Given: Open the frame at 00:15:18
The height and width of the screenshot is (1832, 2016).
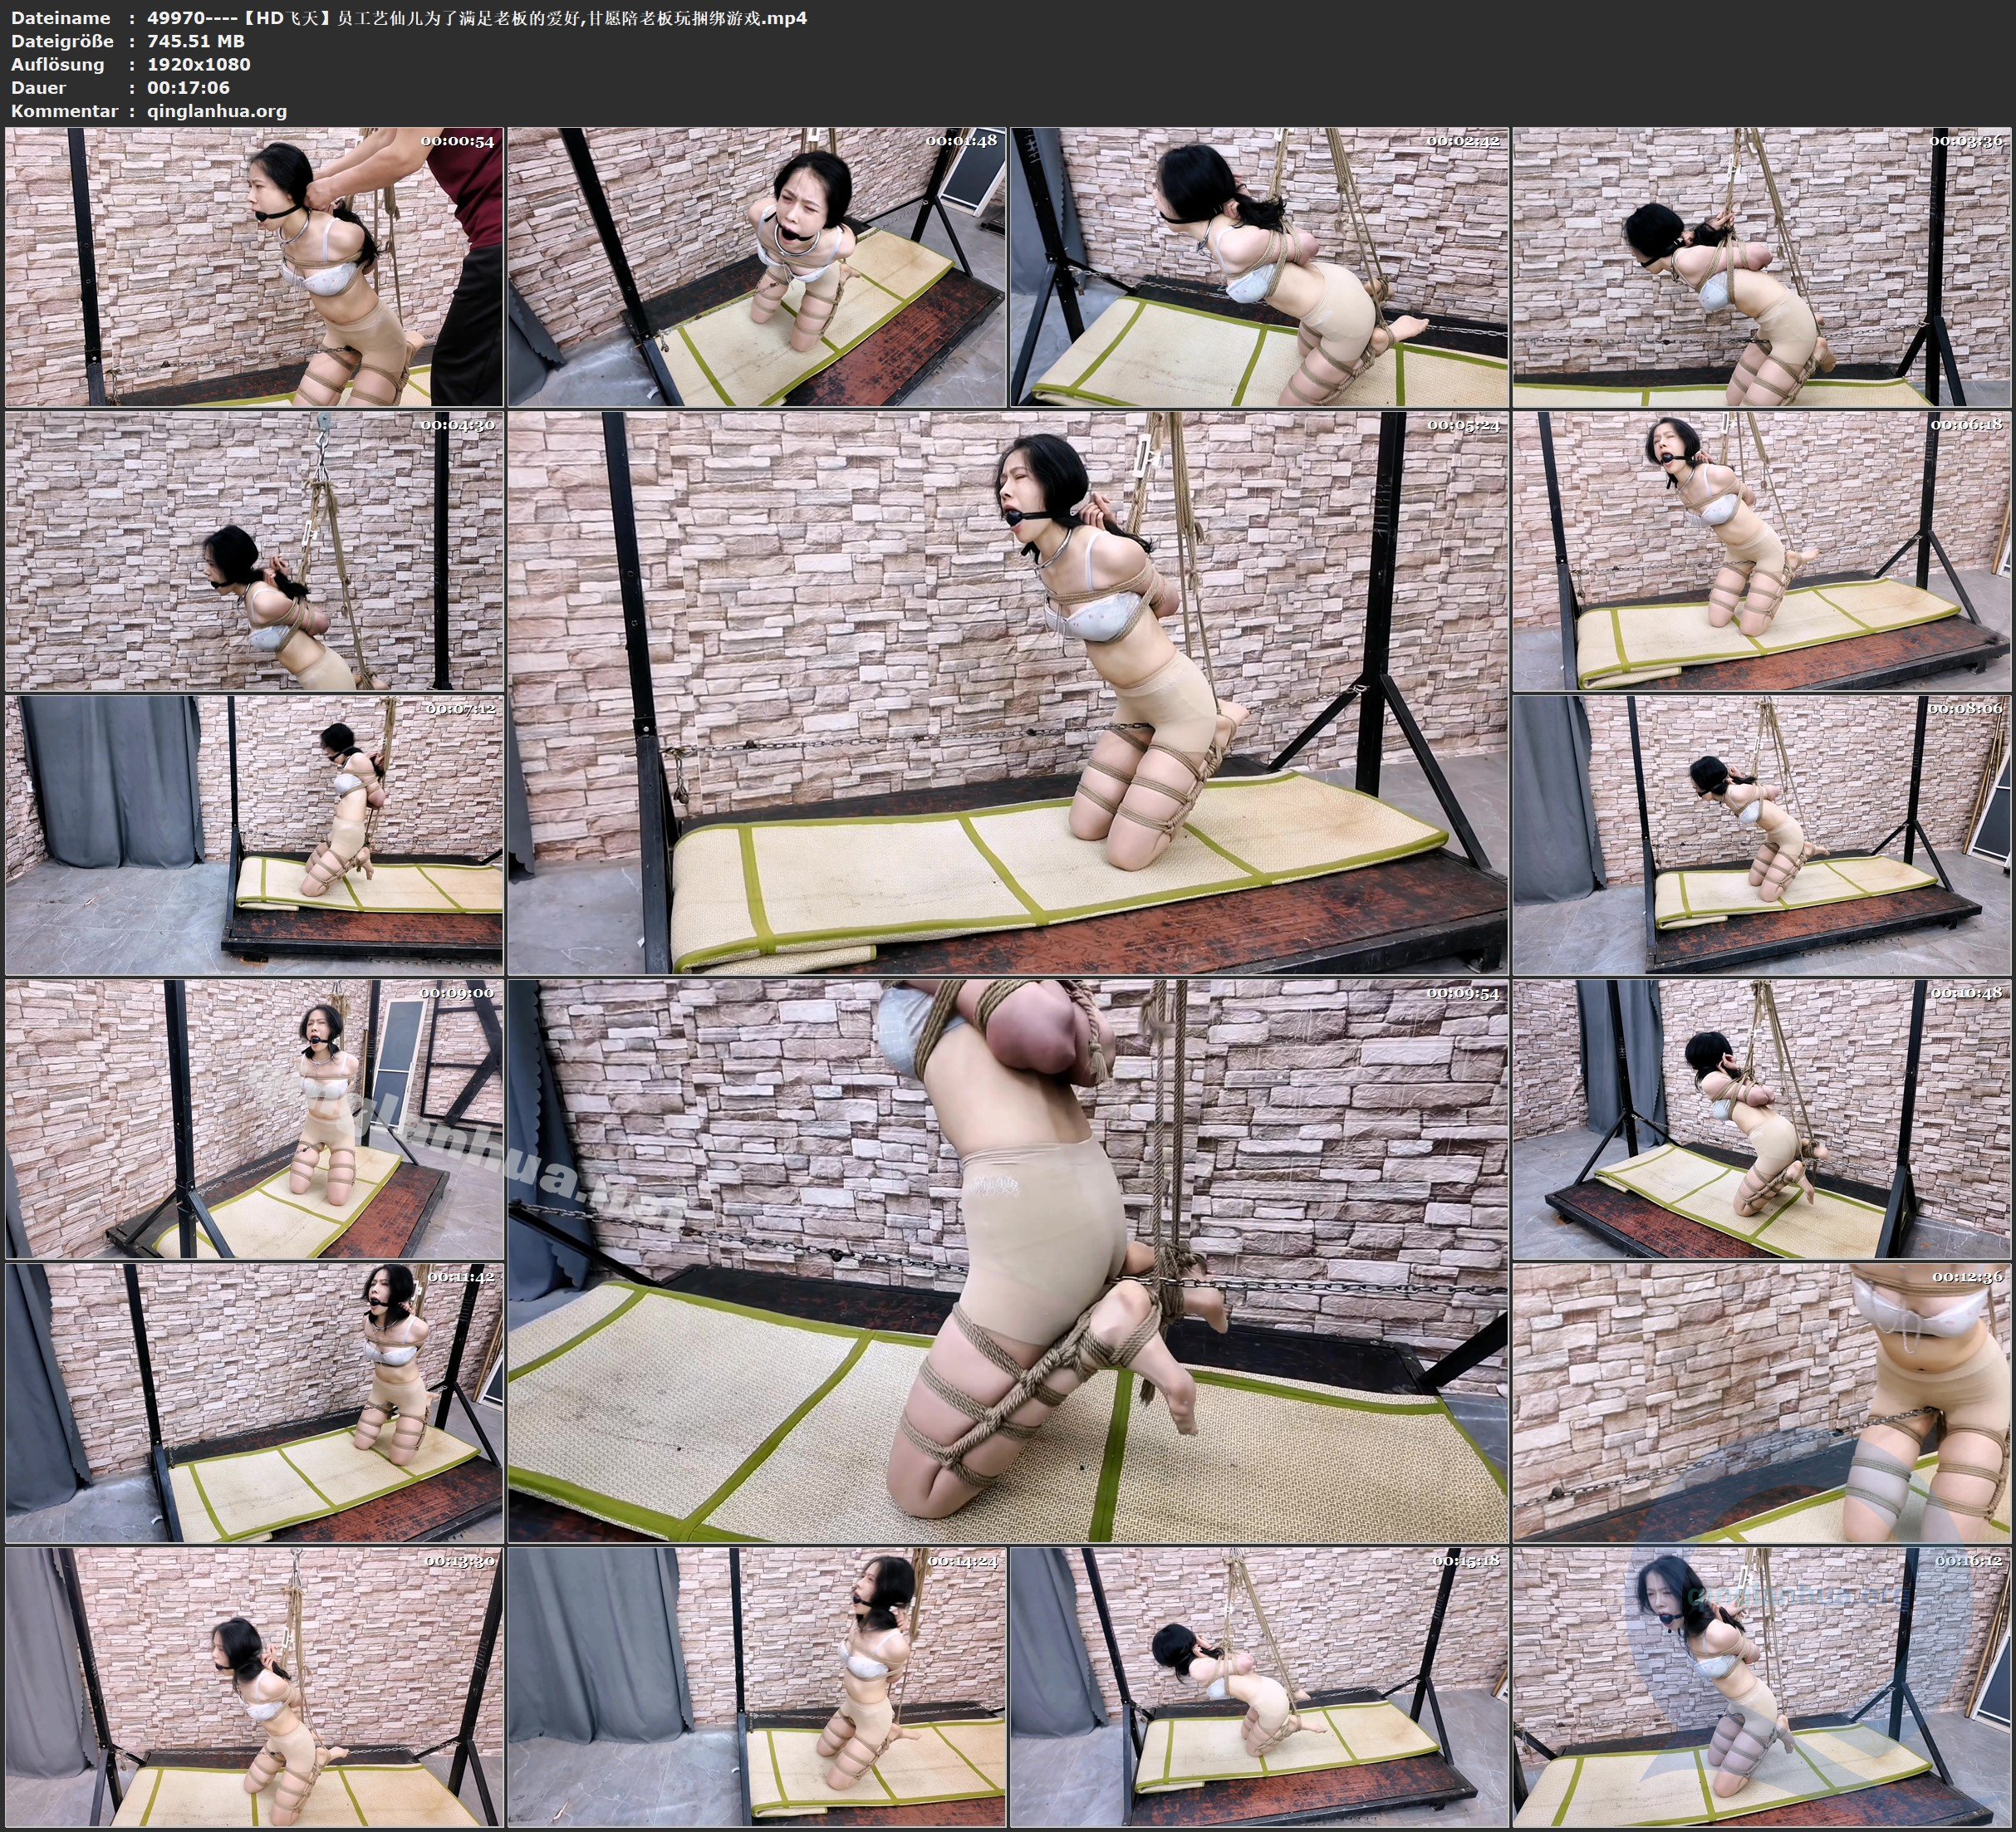Looking at the screenshot, I should pos(1259,1687).
